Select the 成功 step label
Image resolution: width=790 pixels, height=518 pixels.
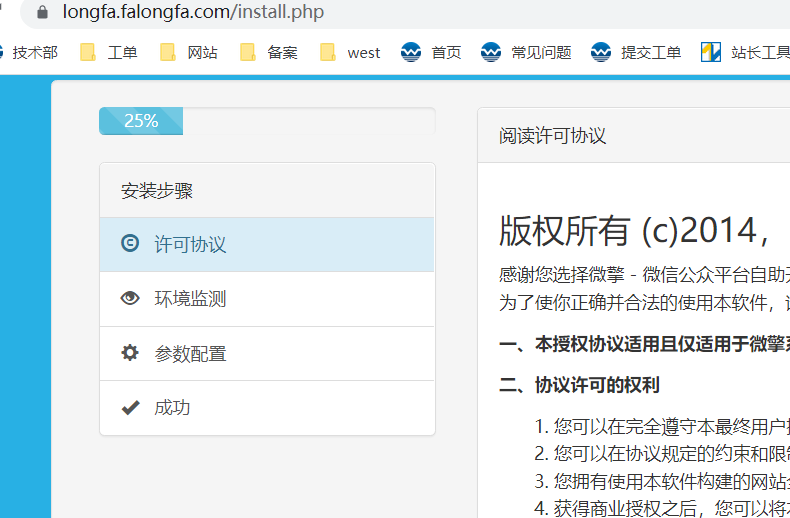[172, 408]
